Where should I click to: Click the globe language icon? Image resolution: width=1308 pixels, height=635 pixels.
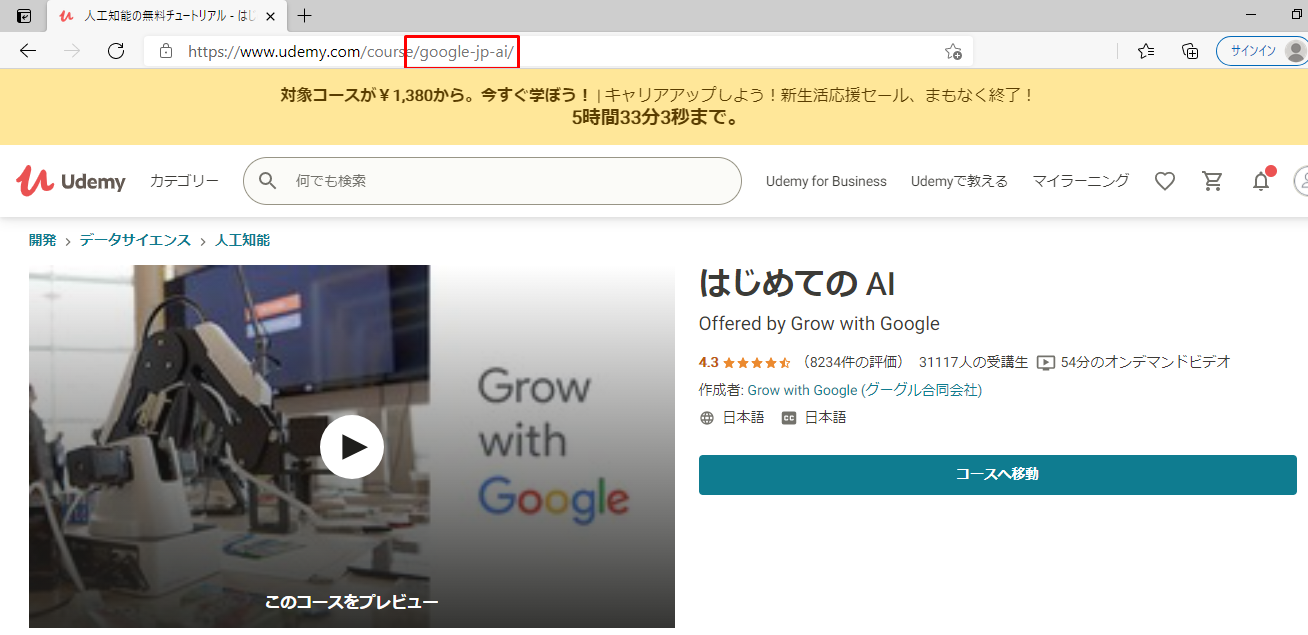pos(706,417)
